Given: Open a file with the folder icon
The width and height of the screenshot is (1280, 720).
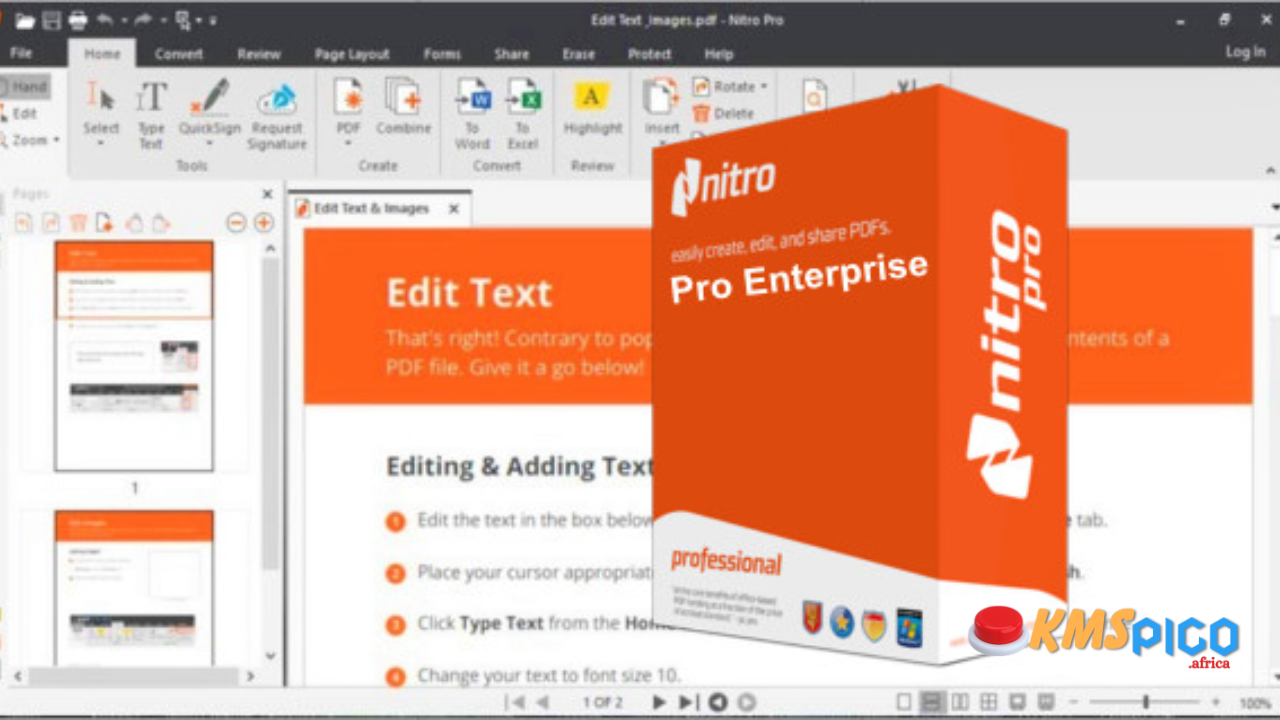Looking at the screenshot, I should pos(24,20).
